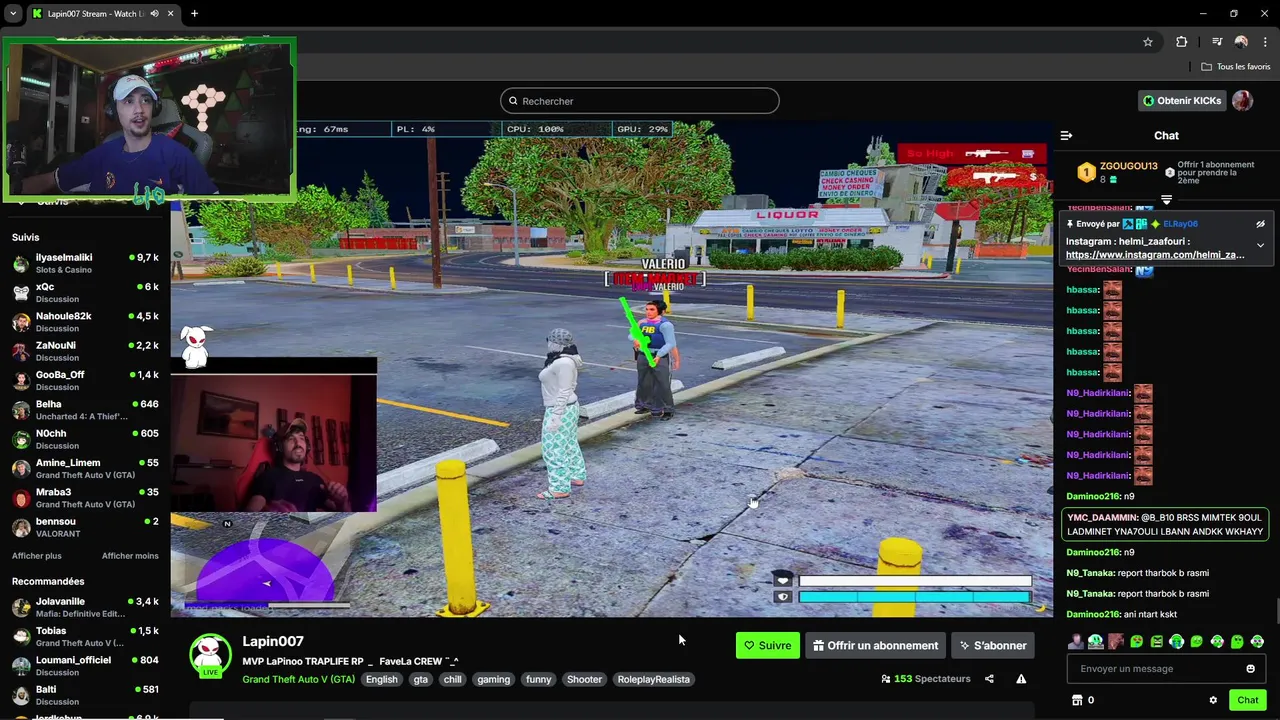This screenshot has height=720, width=1280.
Task: Open ilyaselmaliki channel in sidebar
Action: pos(85,263)
